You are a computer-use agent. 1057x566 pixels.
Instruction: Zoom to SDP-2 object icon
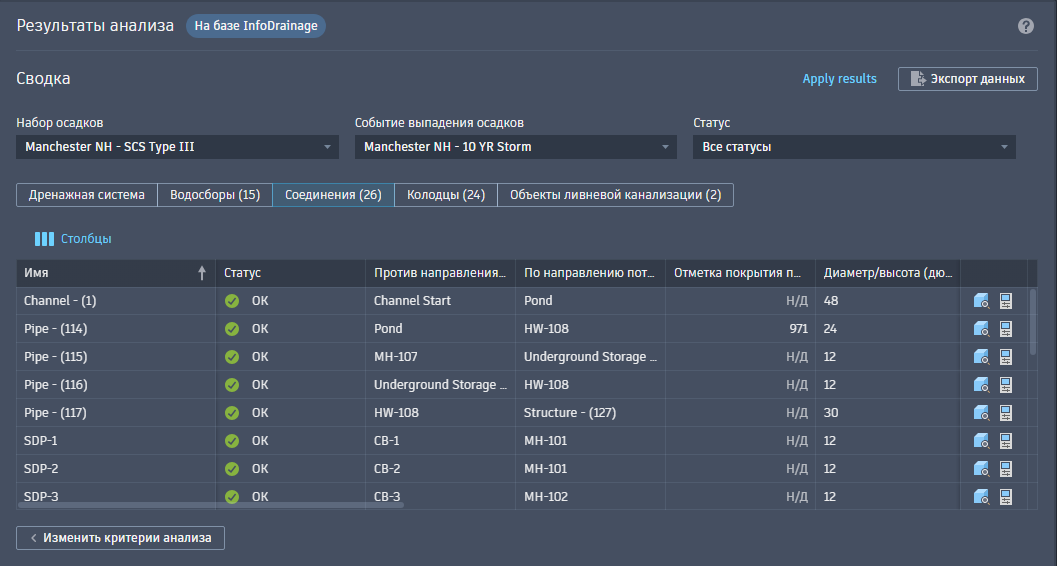981,469
